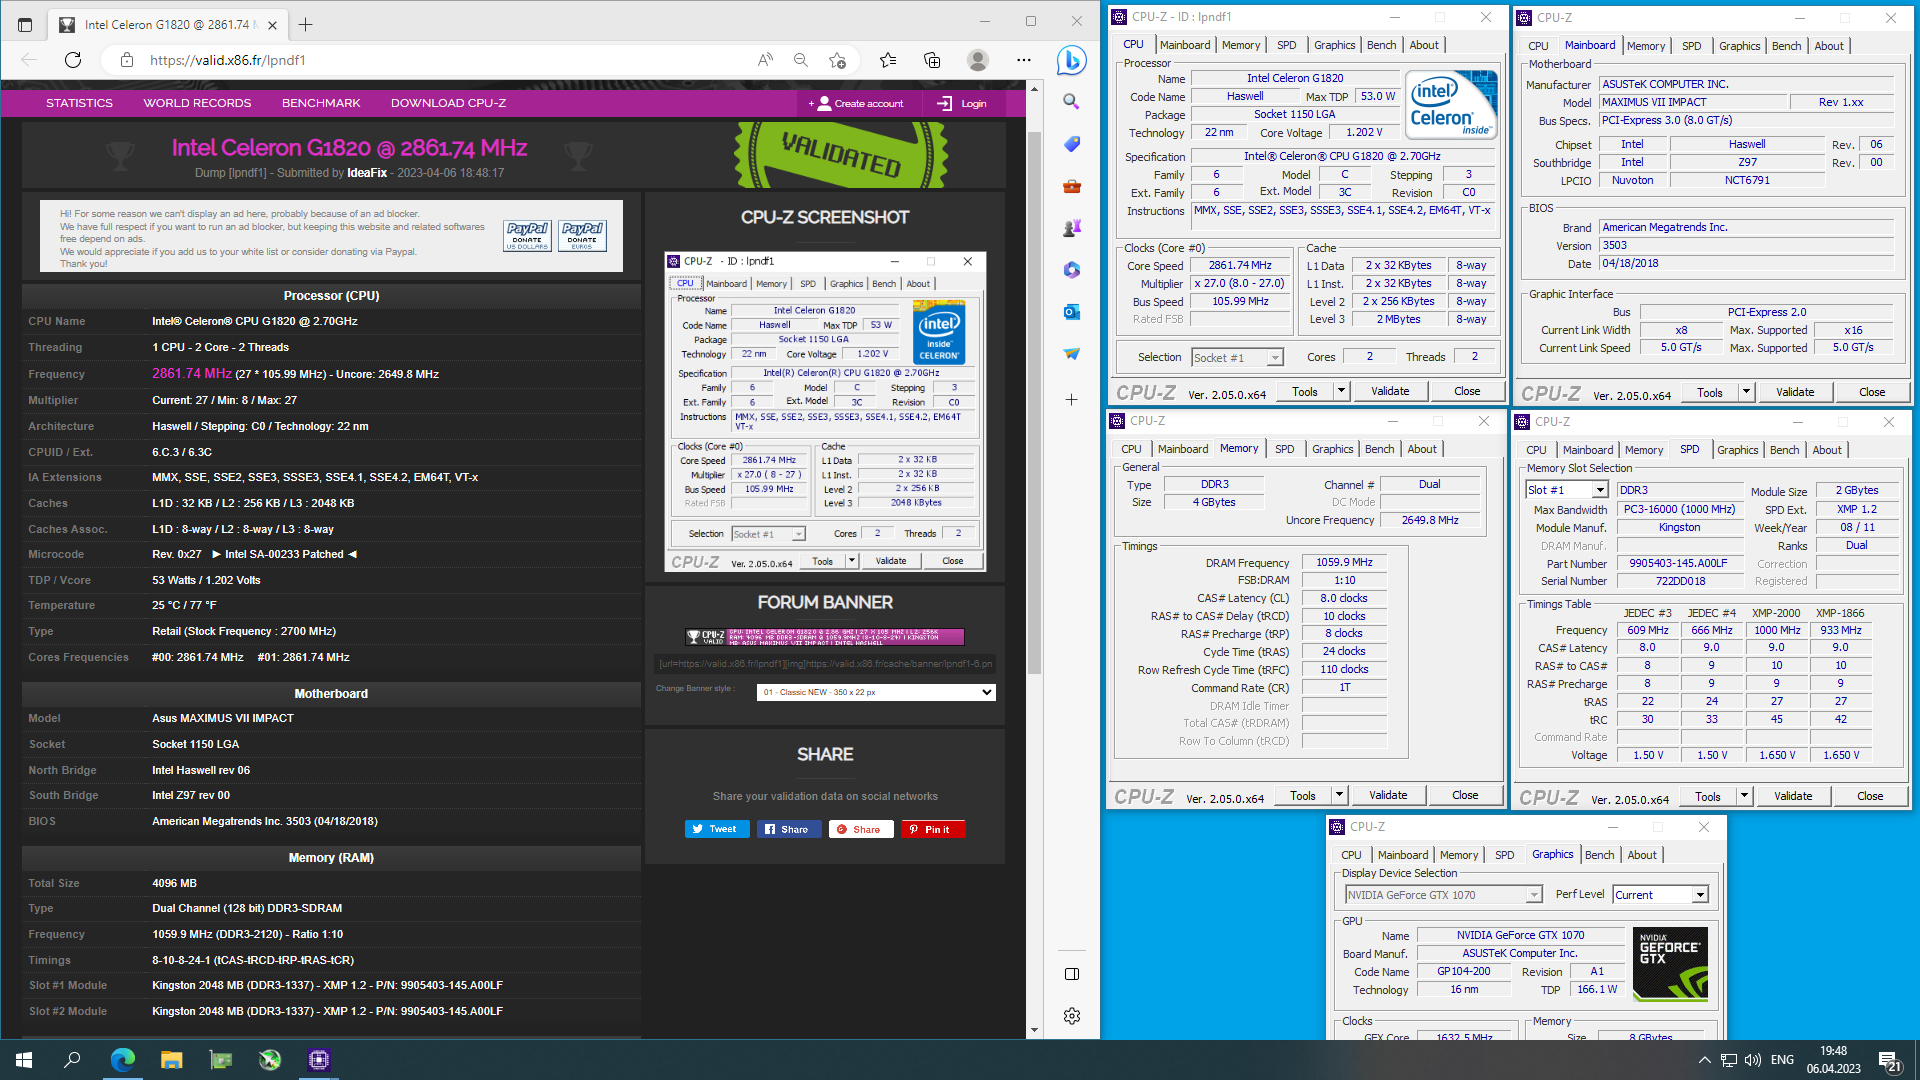Open Outlook icon in Edge sidebar
The width and height of the screenshot is (1920, 1080).
click(1072, 312)
